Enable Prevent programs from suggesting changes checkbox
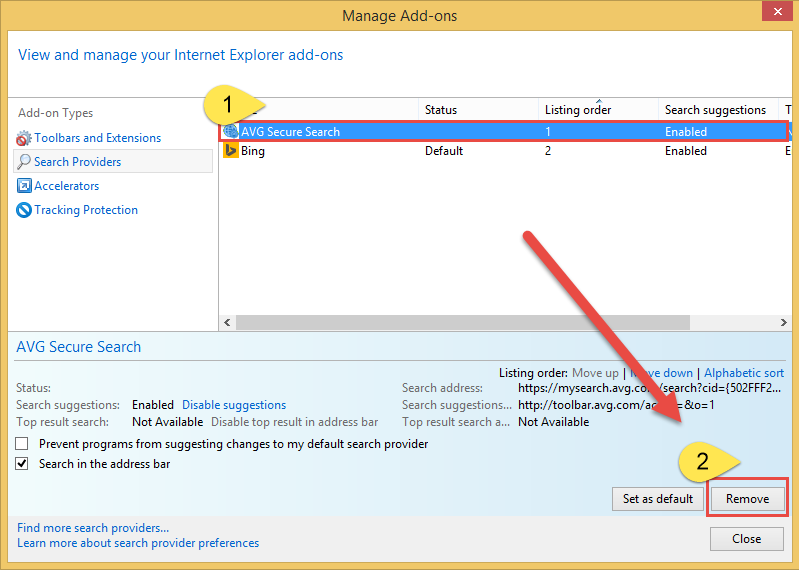Image resolution: width=799 pixels, height=570 pixels. (x=21, y=444)
